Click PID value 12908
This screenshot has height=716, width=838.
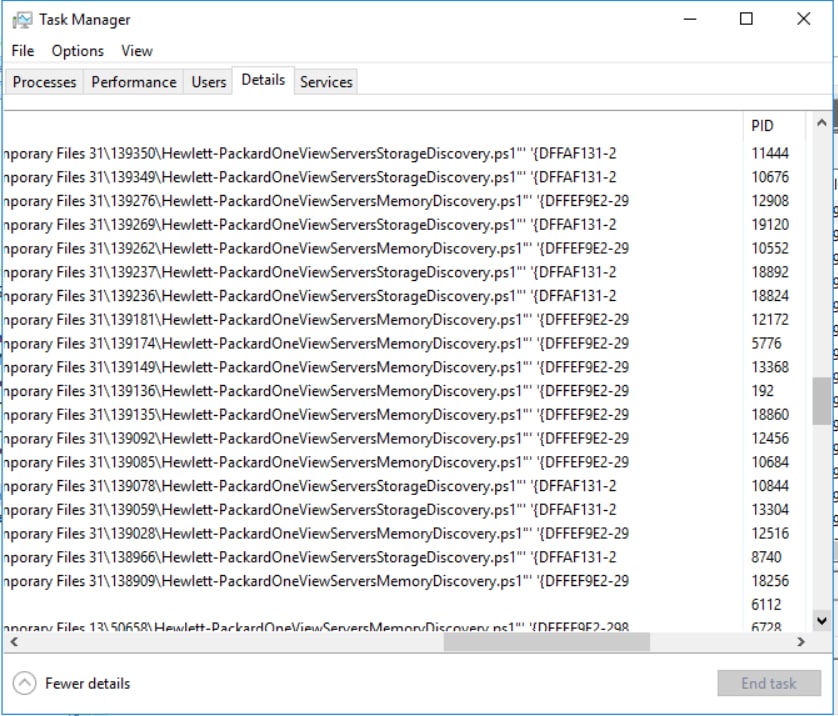point(770,201)
